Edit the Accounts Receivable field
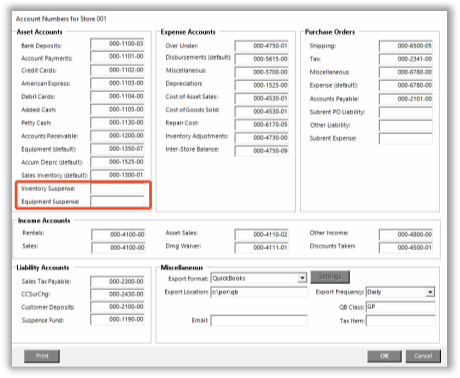The image size is (460, 378). click(117, 136)
